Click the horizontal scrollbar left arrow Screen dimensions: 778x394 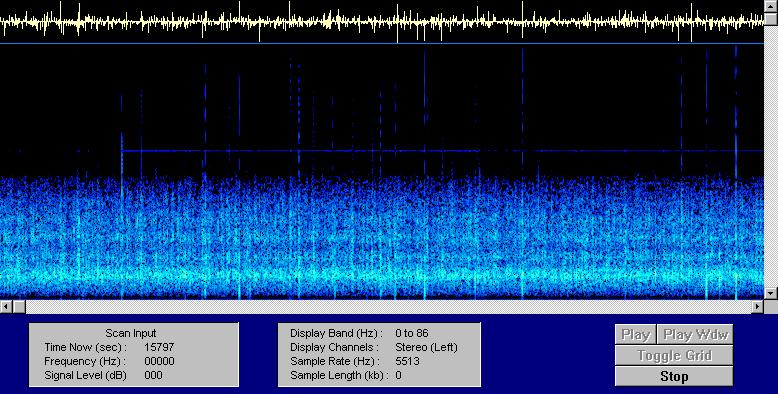6,307
